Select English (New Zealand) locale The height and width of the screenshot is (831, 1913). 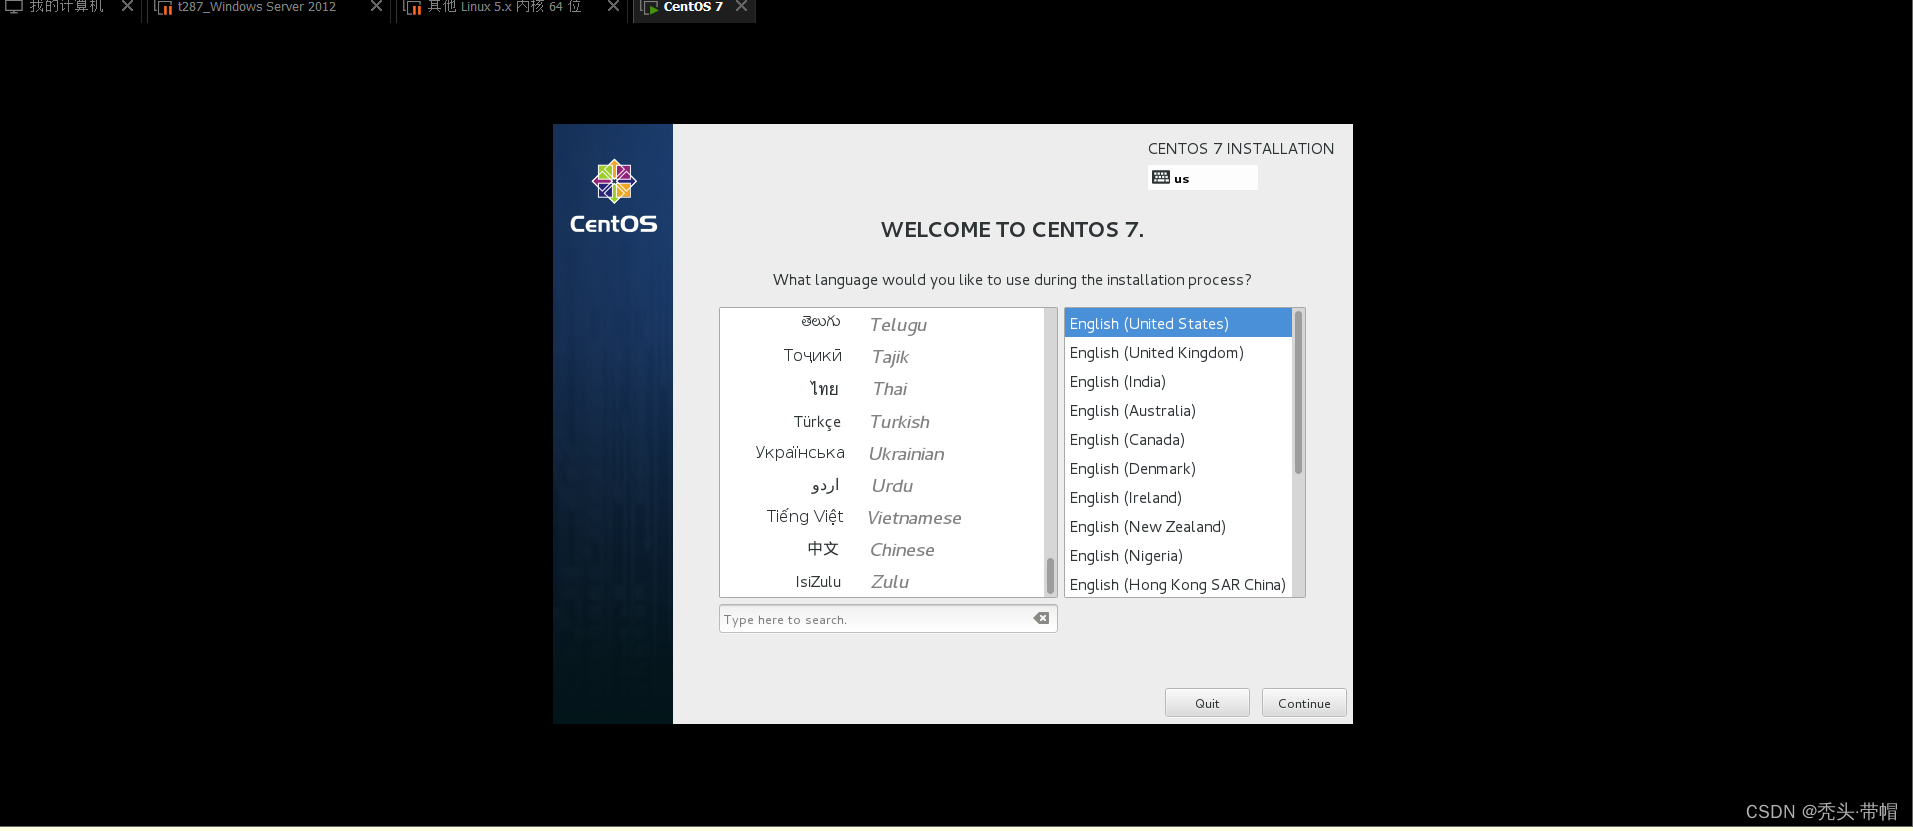pos(1178,526)
